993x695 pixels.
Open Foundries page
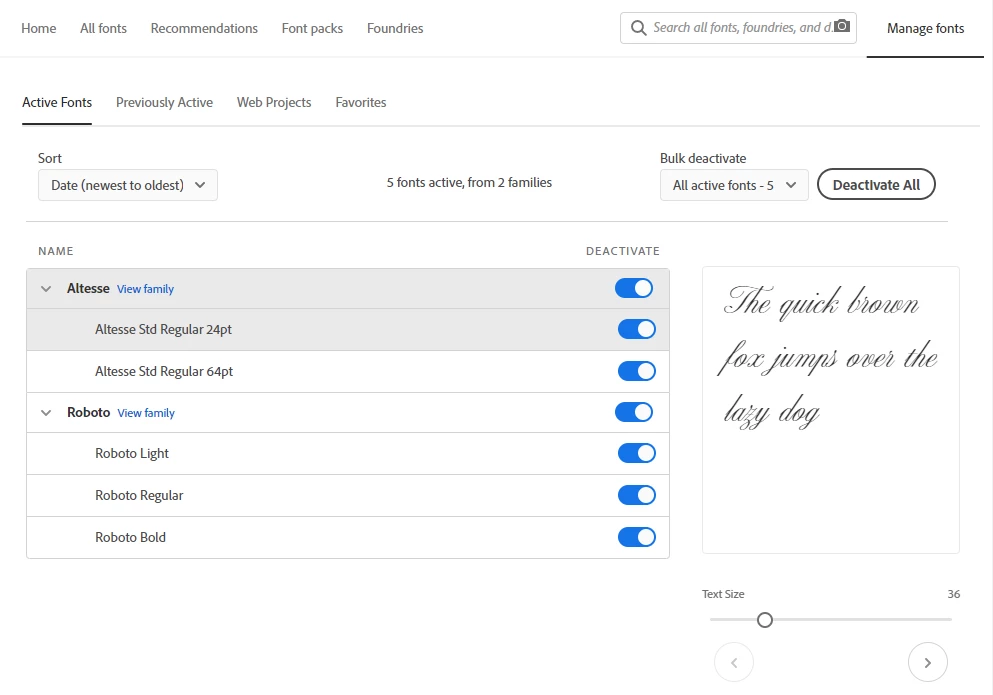click(x=395, y=29)
